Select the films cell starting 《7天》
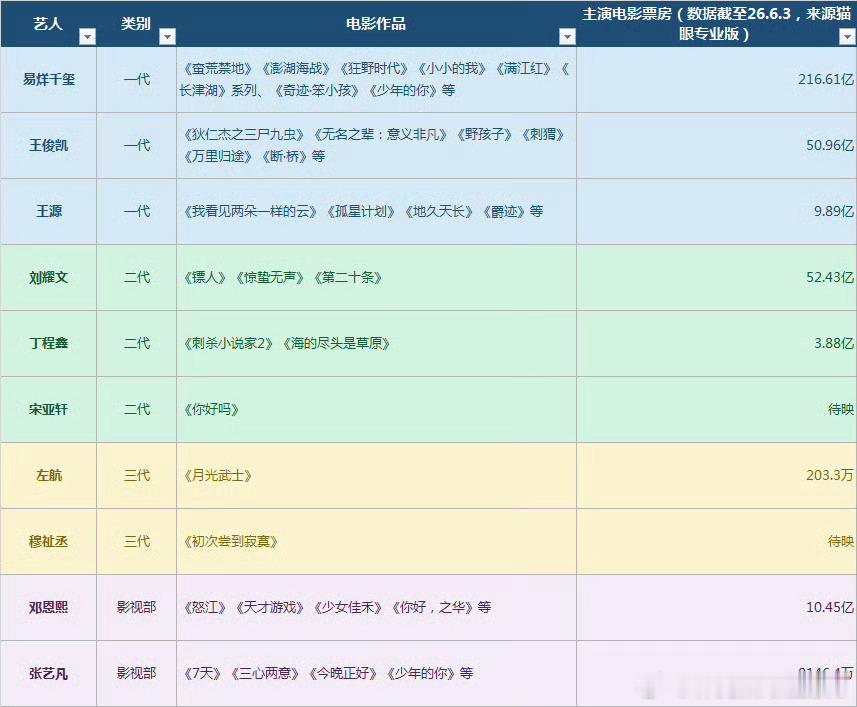Screen dimensions: 857x707 [x=377, y=674]
